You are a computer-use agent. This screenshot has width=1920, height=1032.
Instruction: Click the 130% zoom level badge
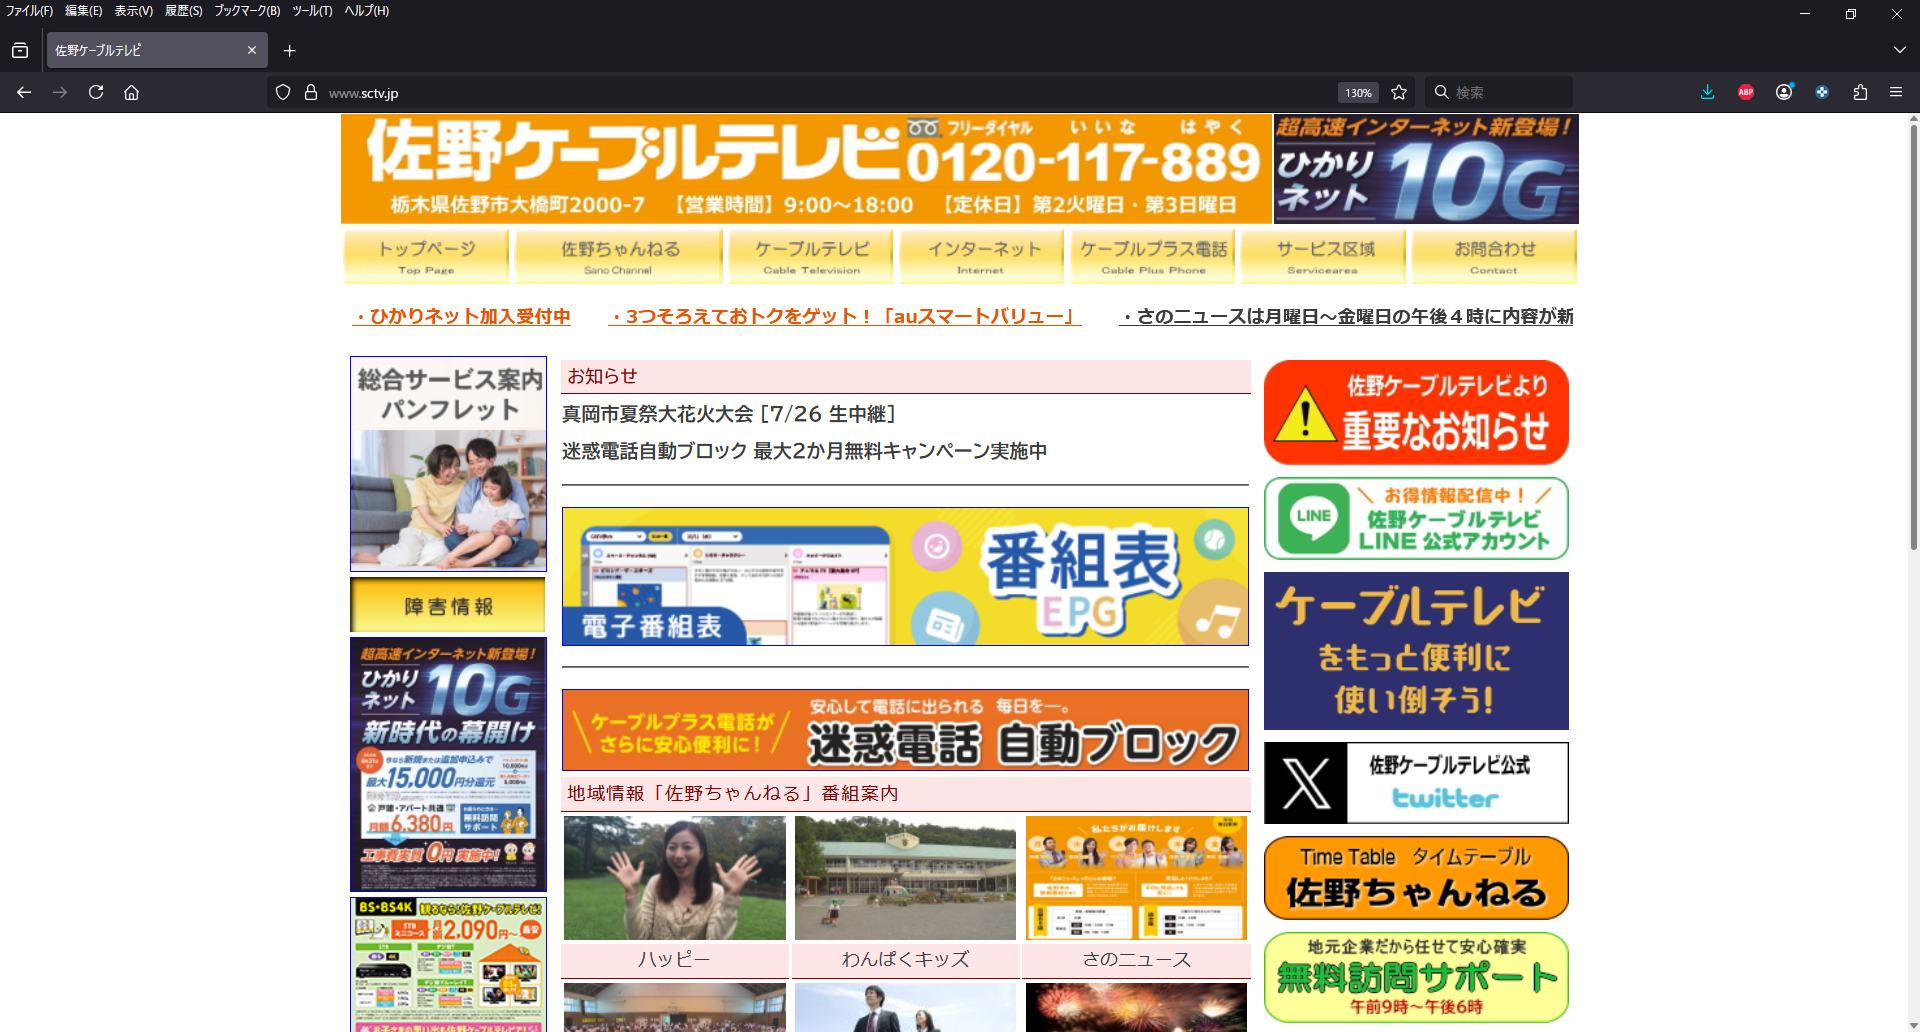[x=1358, y=93]
